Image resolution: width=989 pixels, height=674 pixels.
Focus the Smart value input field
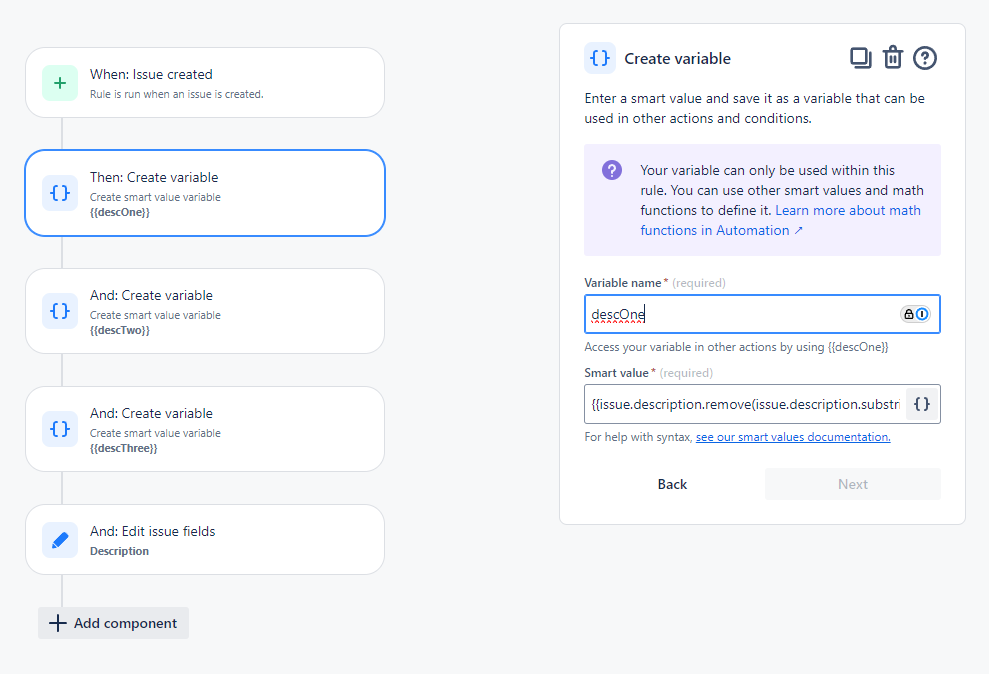click(740, 404)
